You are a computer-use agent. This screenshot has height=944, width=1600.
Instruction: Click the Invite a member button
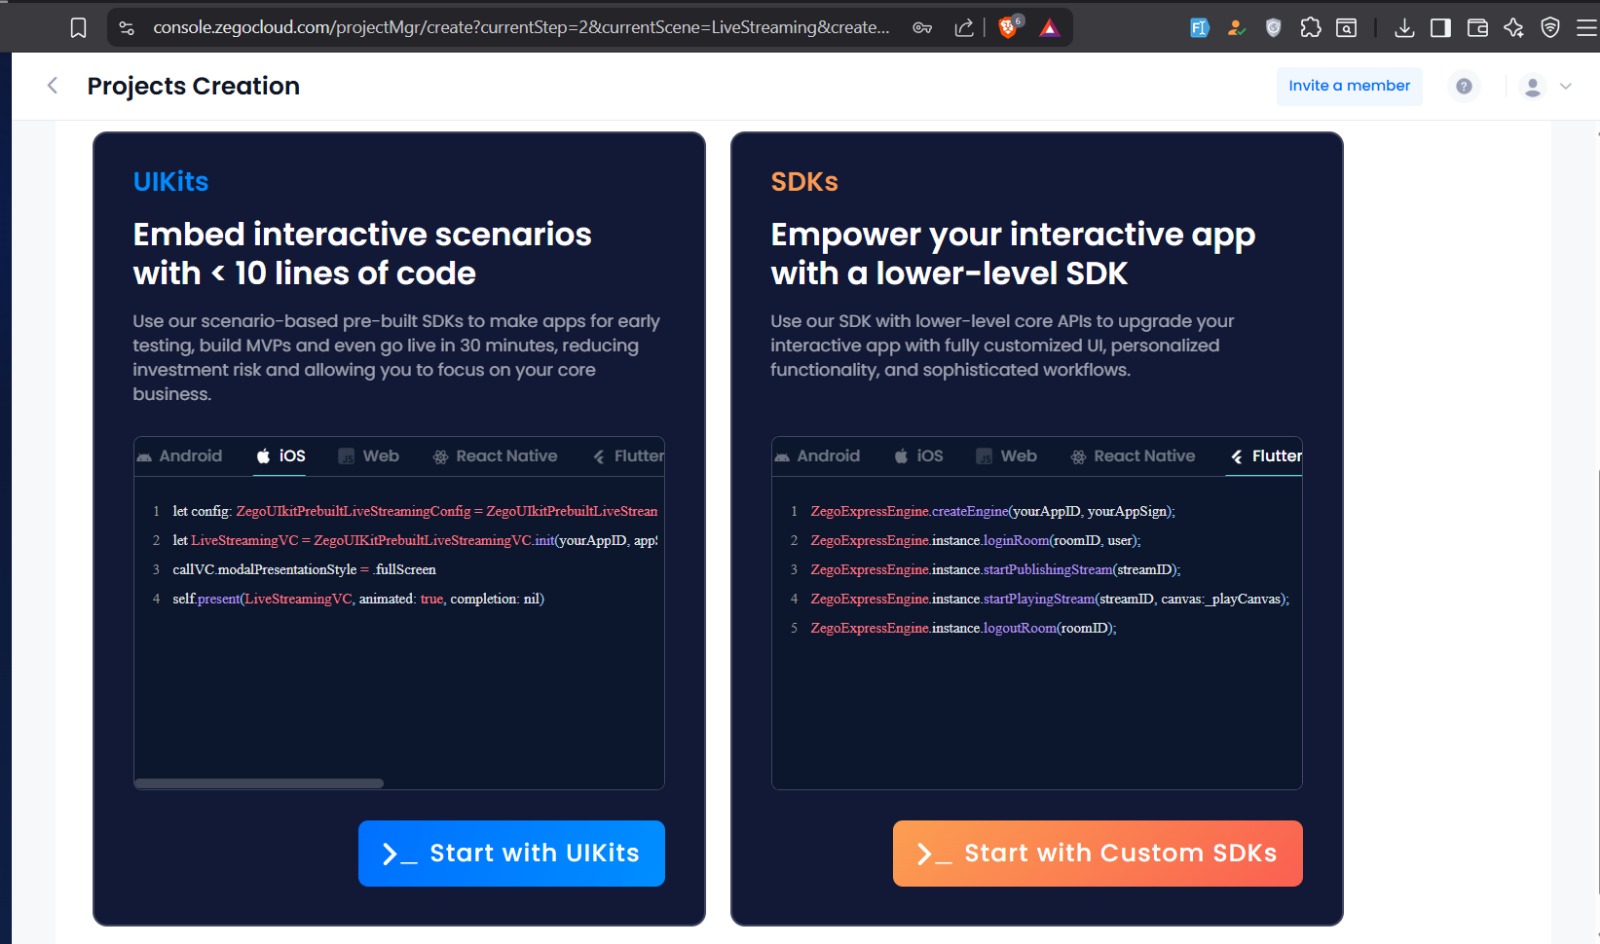[x=1349, y=86]
